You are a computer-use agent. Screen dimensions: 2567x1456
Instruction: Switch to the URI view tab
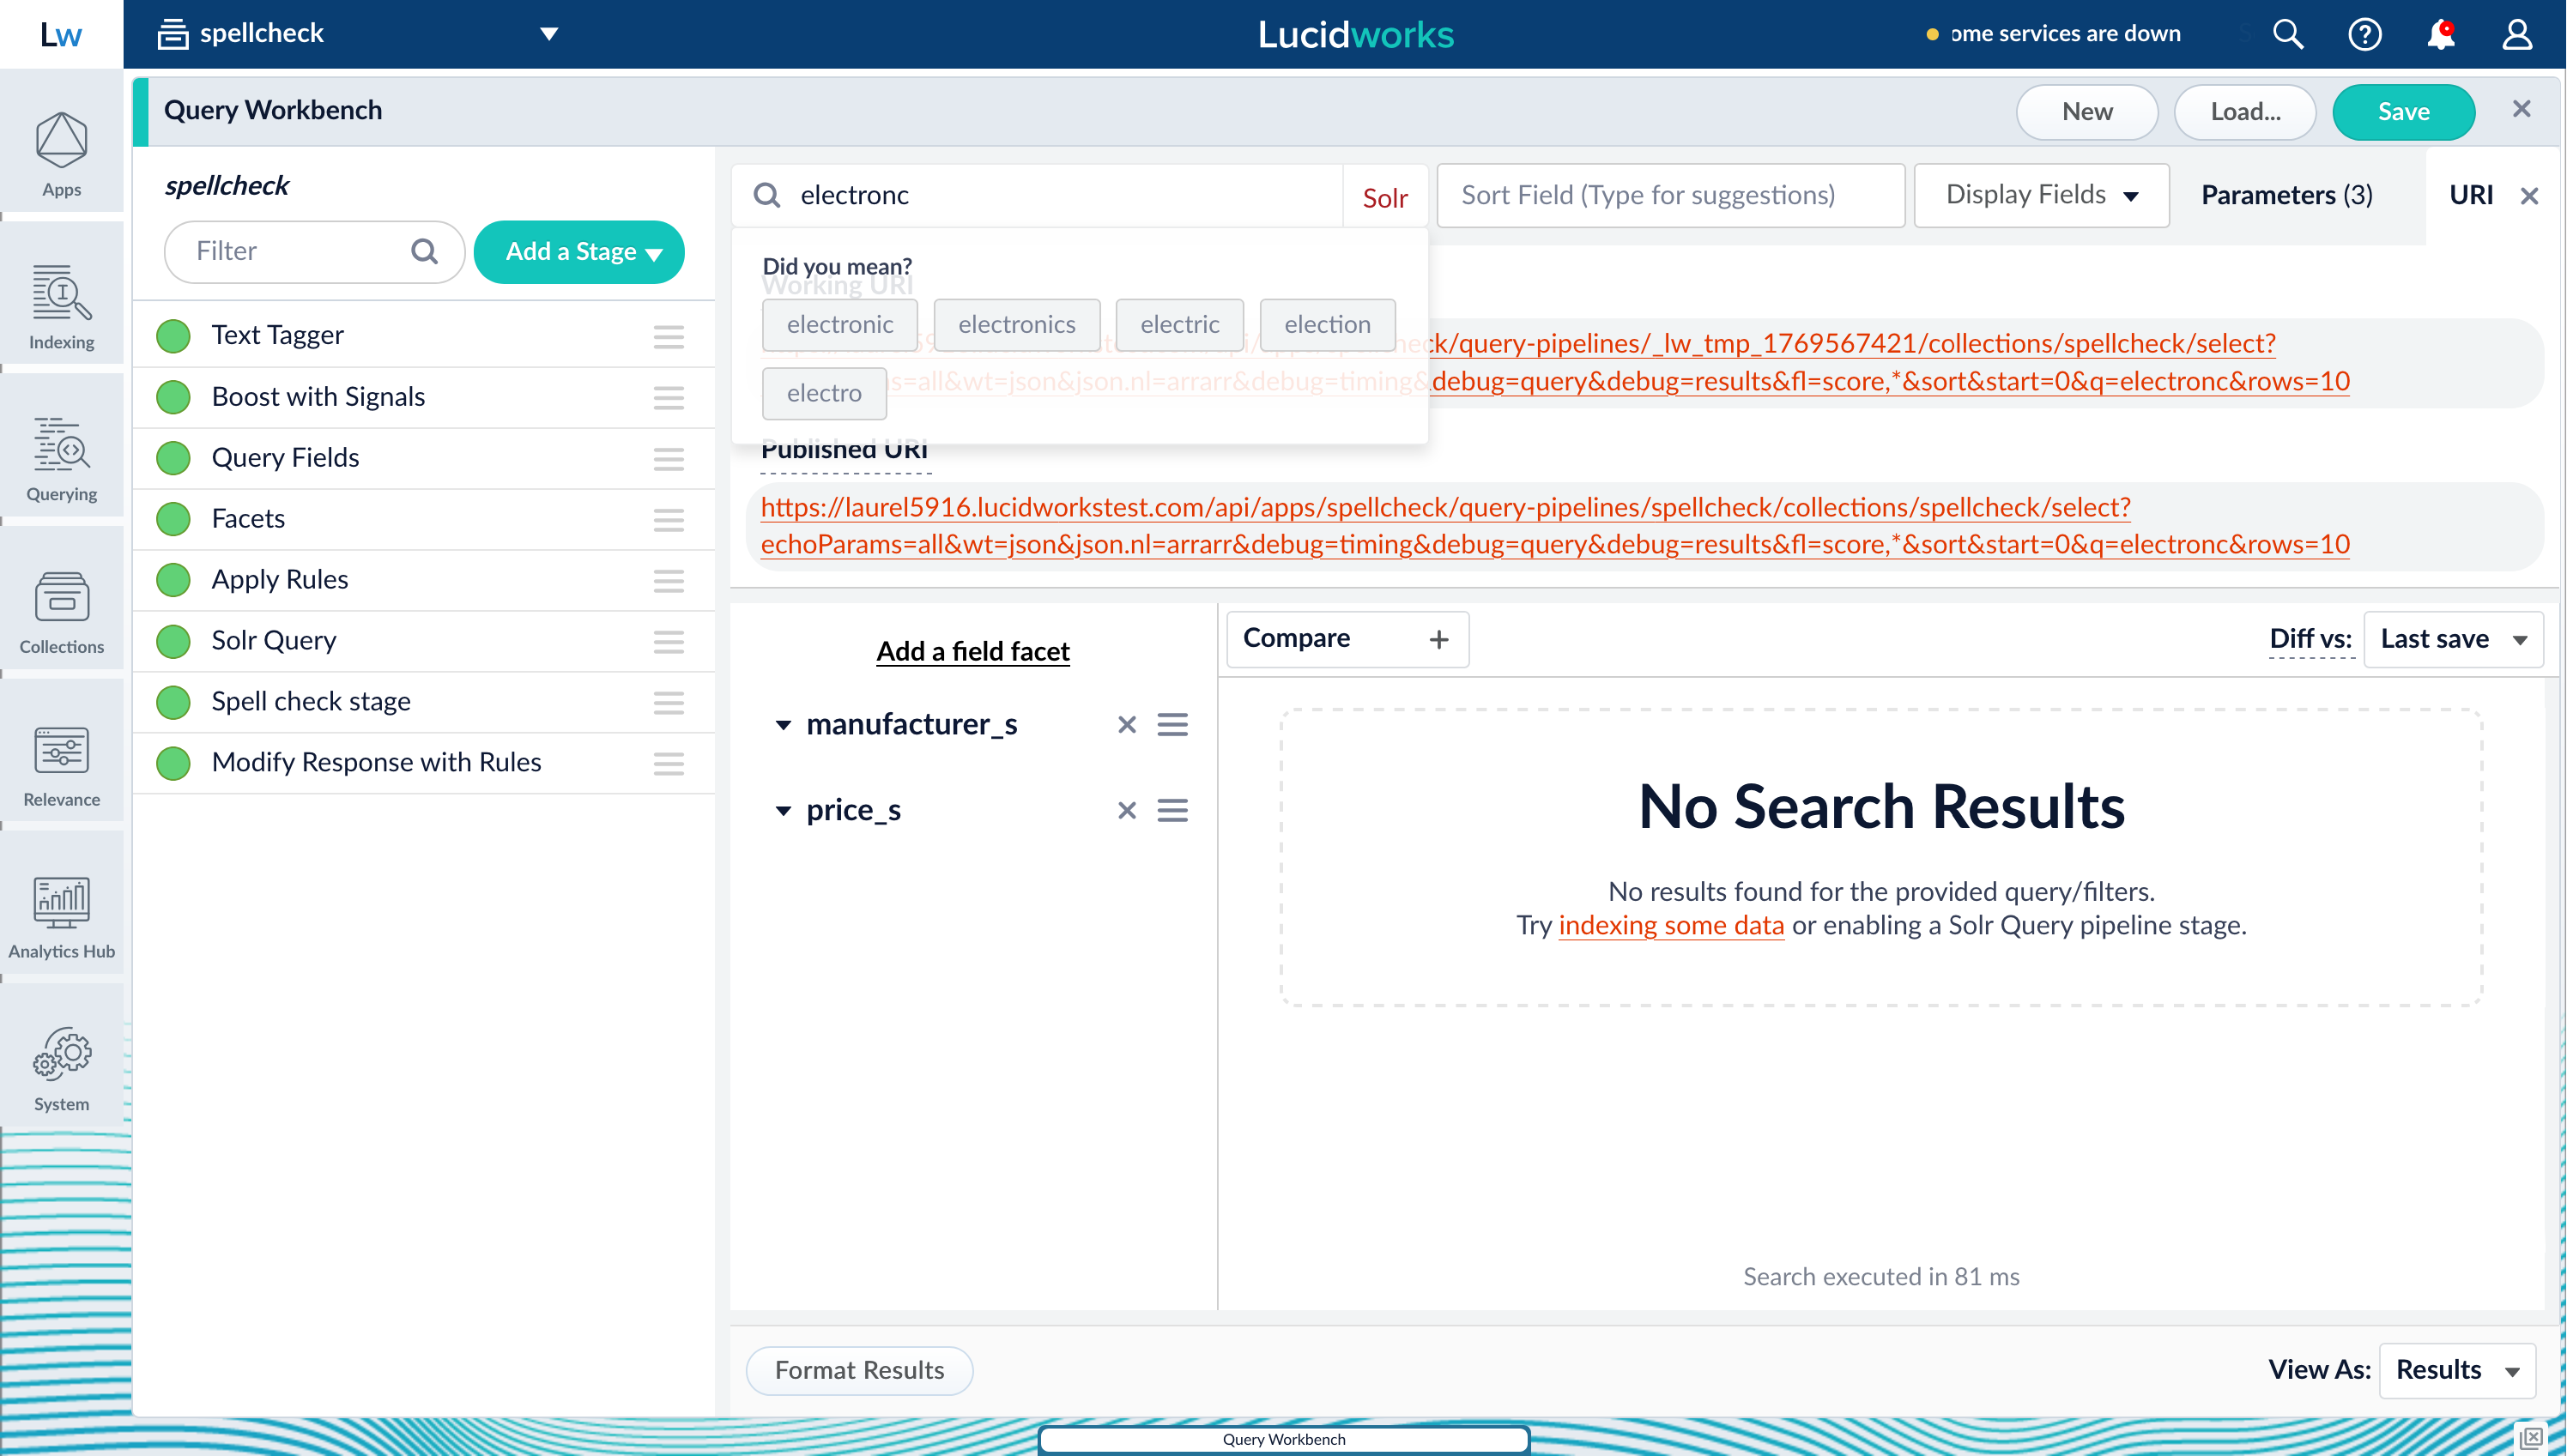(x=2471, y=195)
